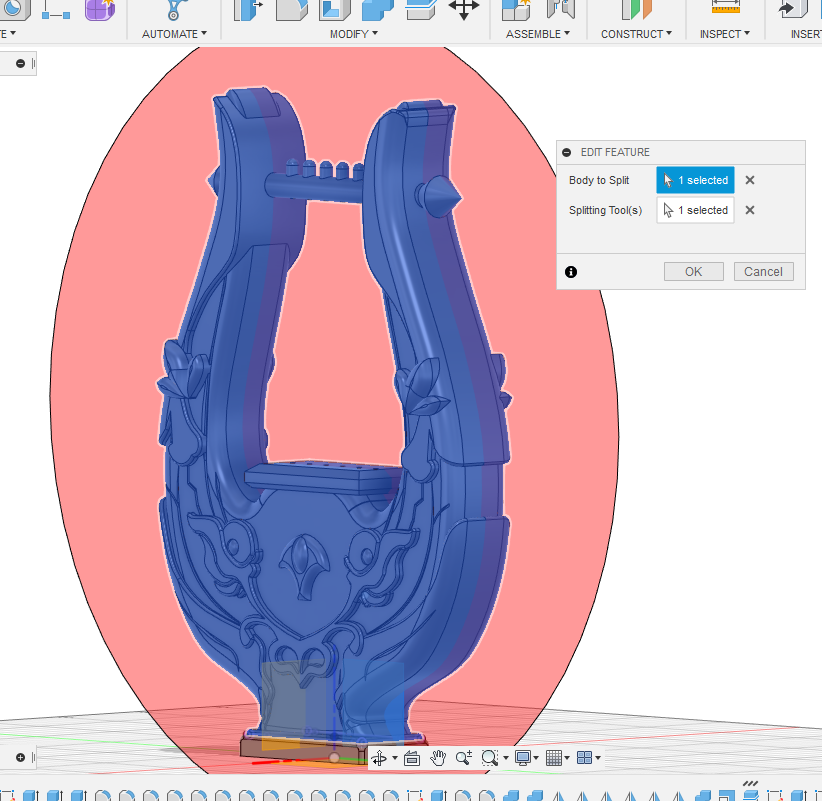Collapse the browser panel at top left
Screen dimensions: 822x801
[x=20, y=63]
